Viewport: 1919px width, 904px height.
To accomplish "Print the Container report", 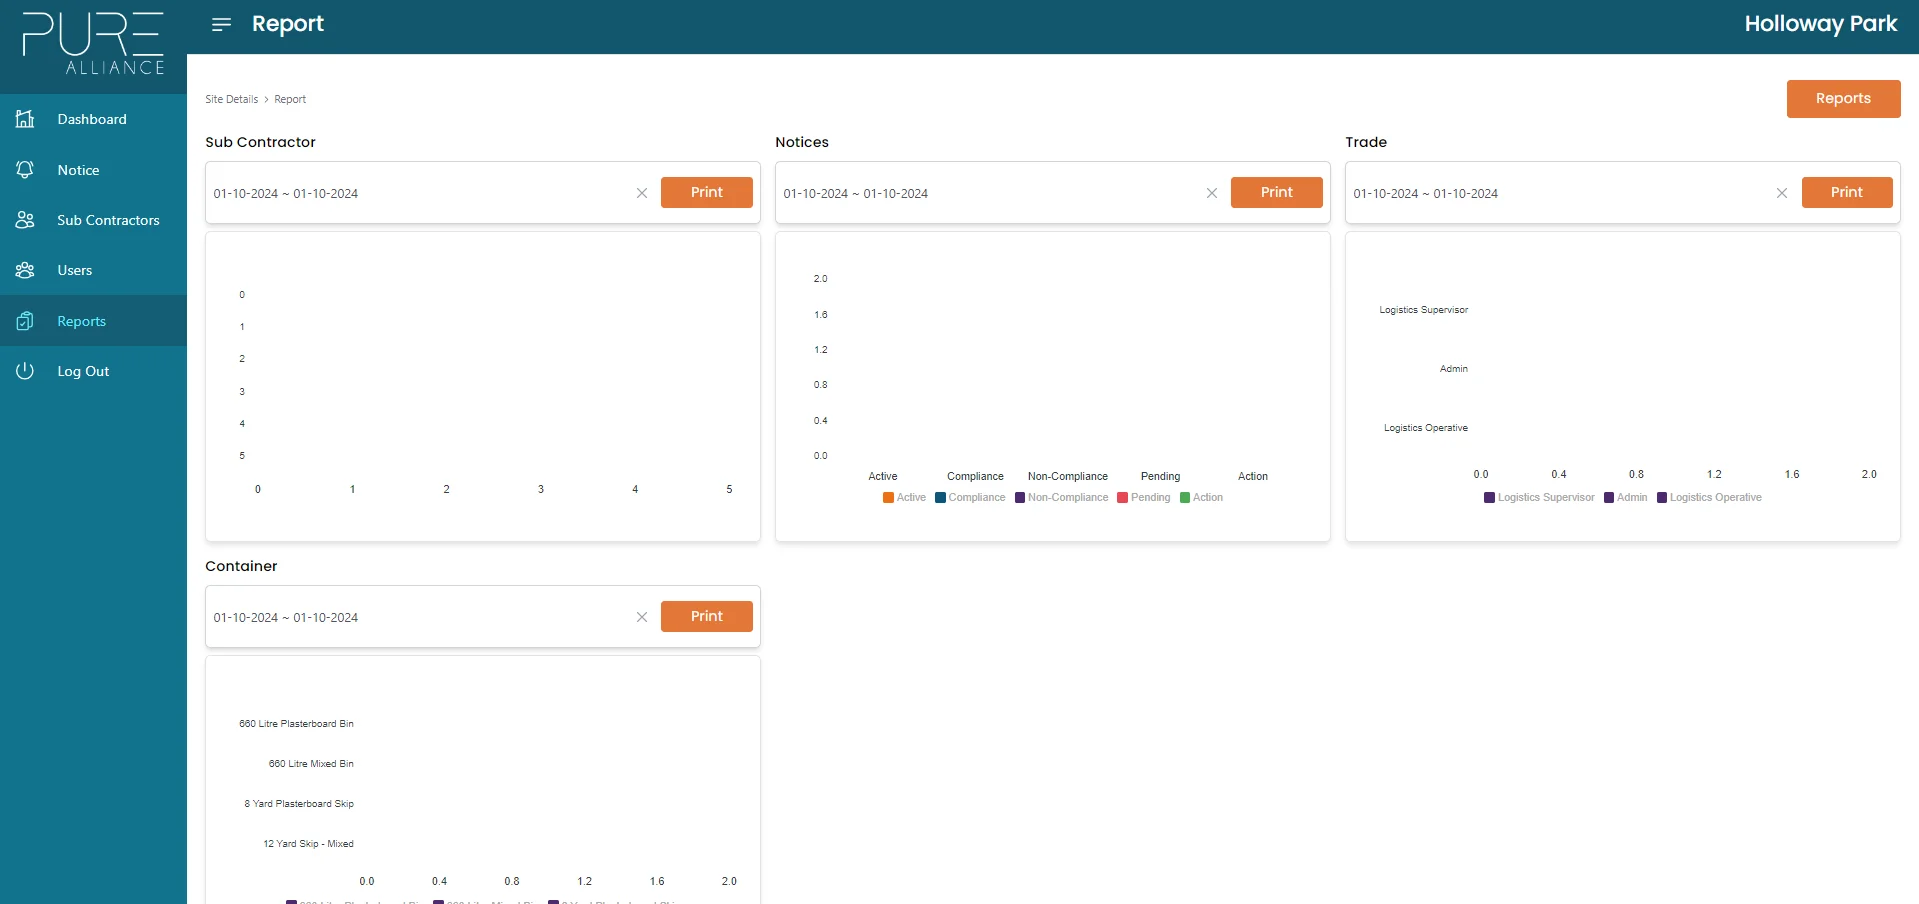I will [x=706, y=616].
